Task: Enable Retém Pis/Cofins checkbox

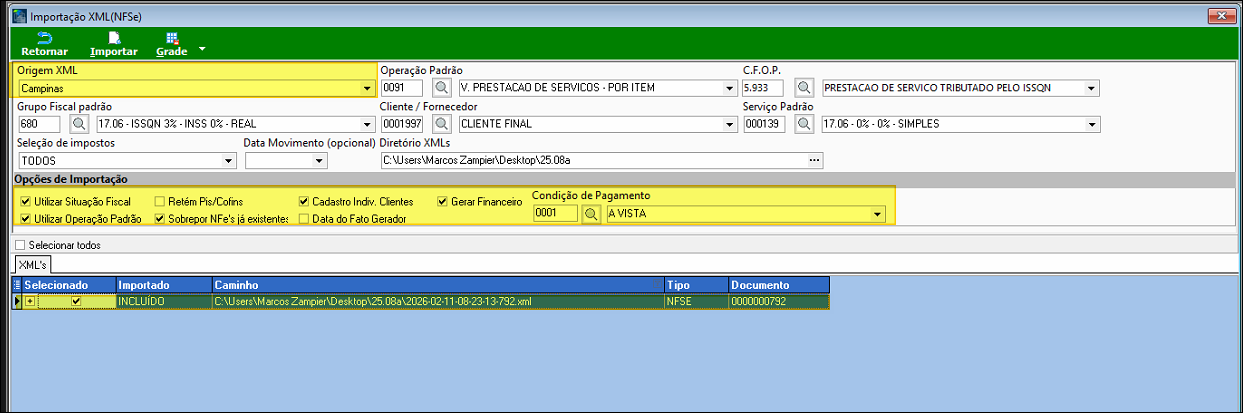Action: click(159, 202)
